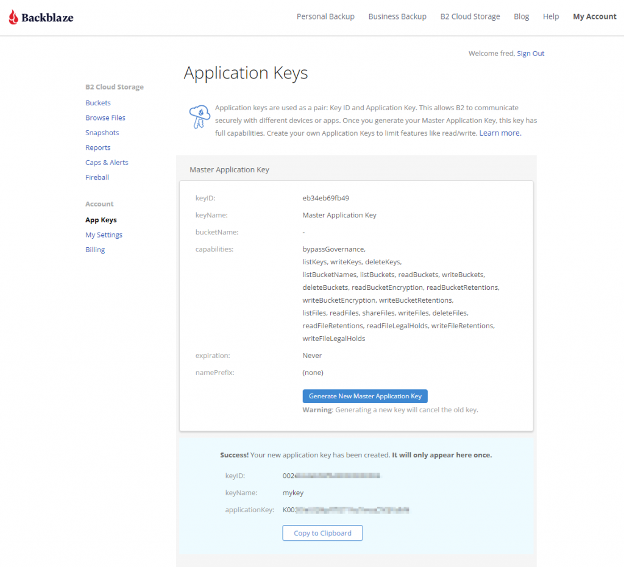624x568 pixels.
Task: Sign Out of the account
Action: (530, 53)
